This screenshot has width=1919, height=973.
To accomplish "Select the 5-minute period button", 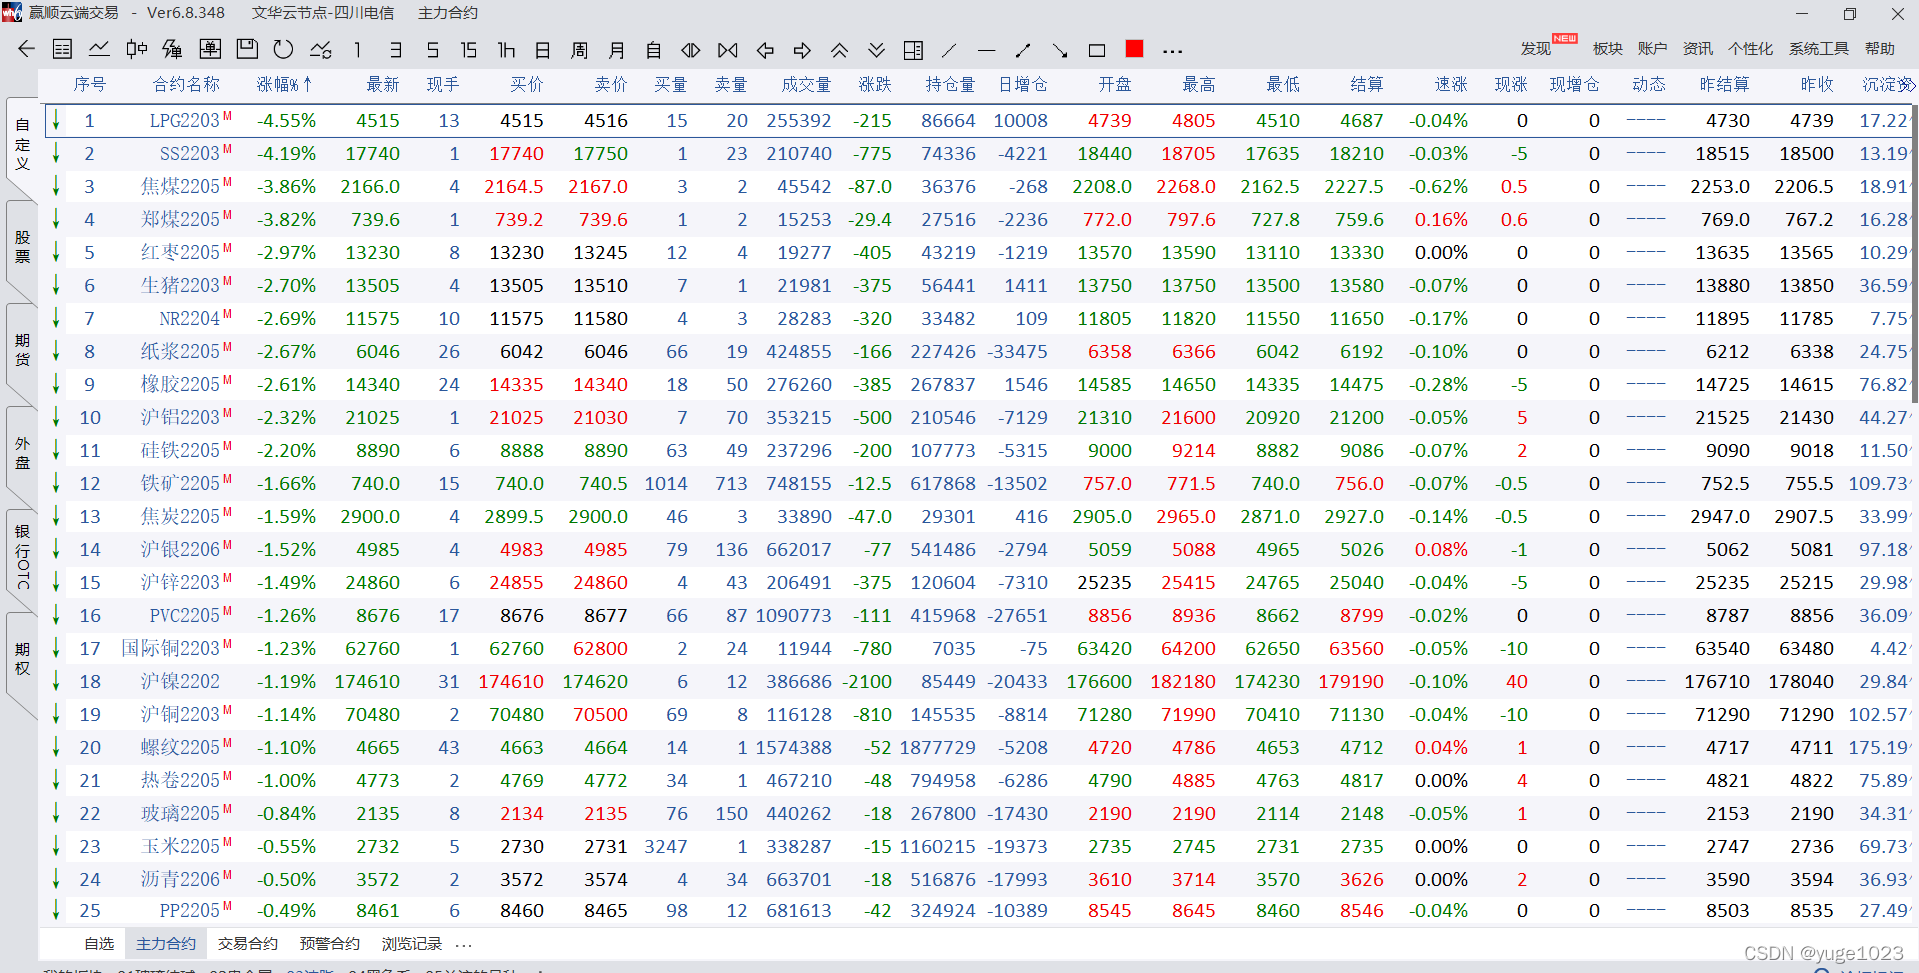I will pyautogui.click(x=432, y=49).
